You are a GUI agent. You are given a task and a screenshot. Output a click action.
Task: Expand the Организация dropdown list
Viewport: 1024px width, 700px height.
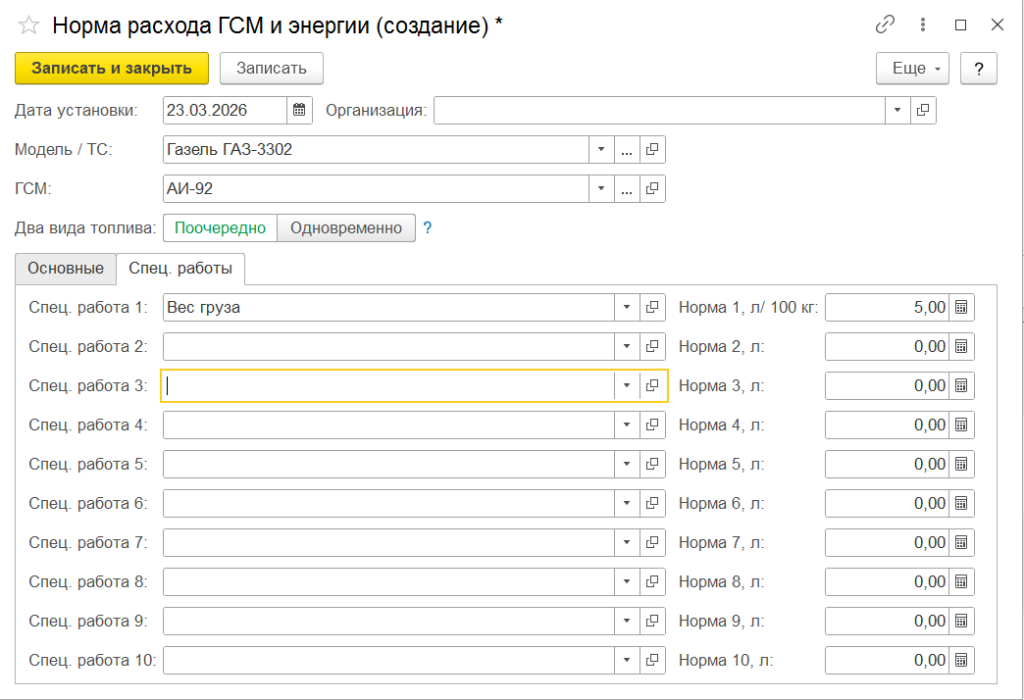pos(897,110)
